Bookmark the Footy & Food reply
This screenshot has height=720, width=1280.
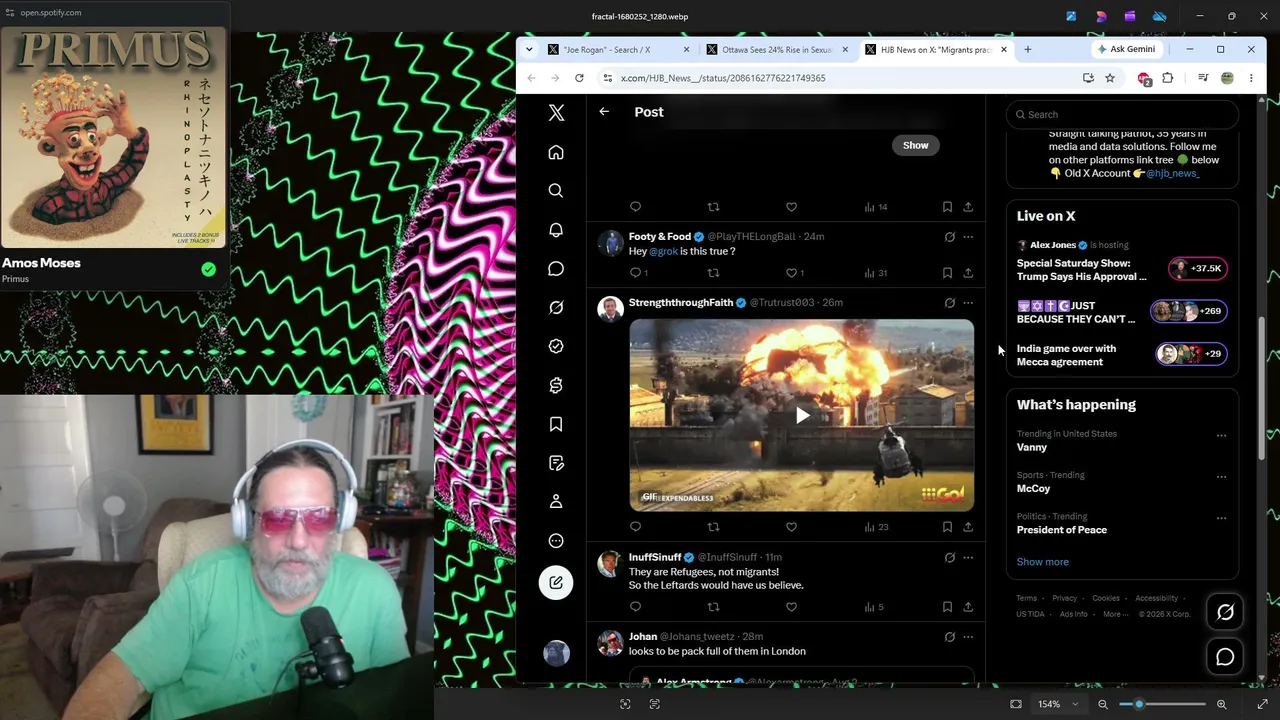(947, 272)
